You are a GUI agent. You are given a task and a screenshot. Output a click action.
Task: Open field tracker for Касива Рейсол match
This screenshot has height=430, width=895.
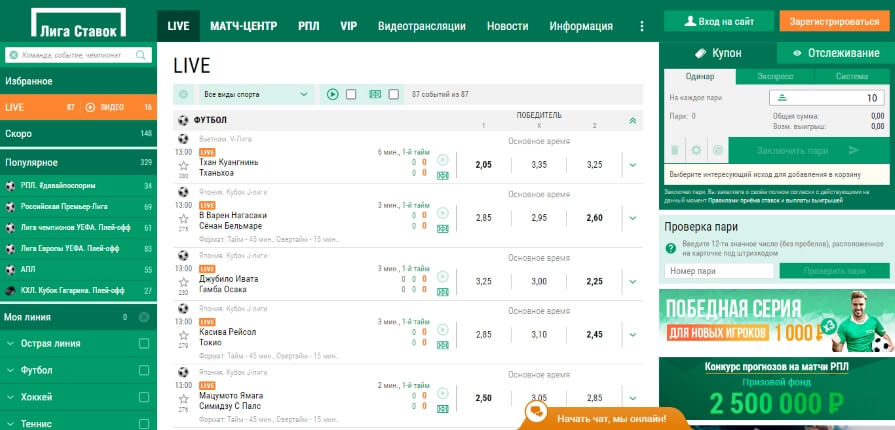(x=442, y=345)
